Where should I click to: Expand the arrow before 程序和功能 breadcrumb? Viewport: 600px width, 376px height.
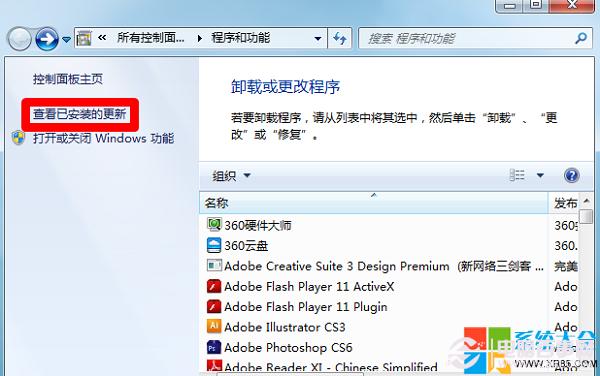(x=199, y=38)
